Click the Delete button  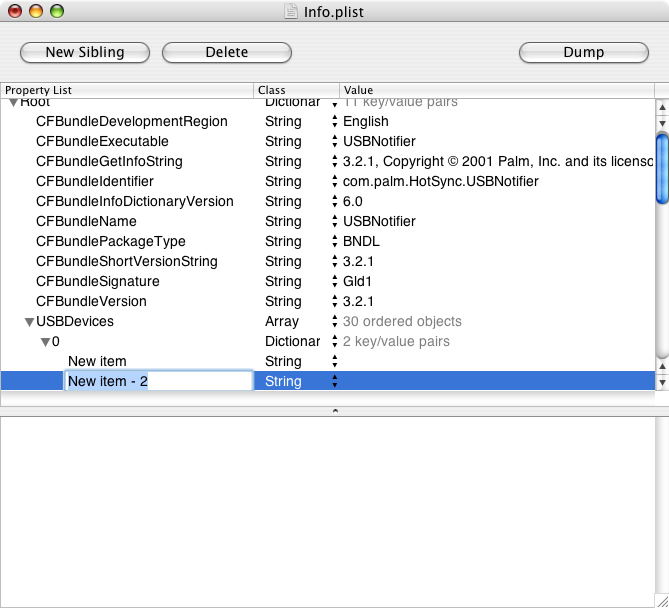pyautogui.click(x=227, y=52)
